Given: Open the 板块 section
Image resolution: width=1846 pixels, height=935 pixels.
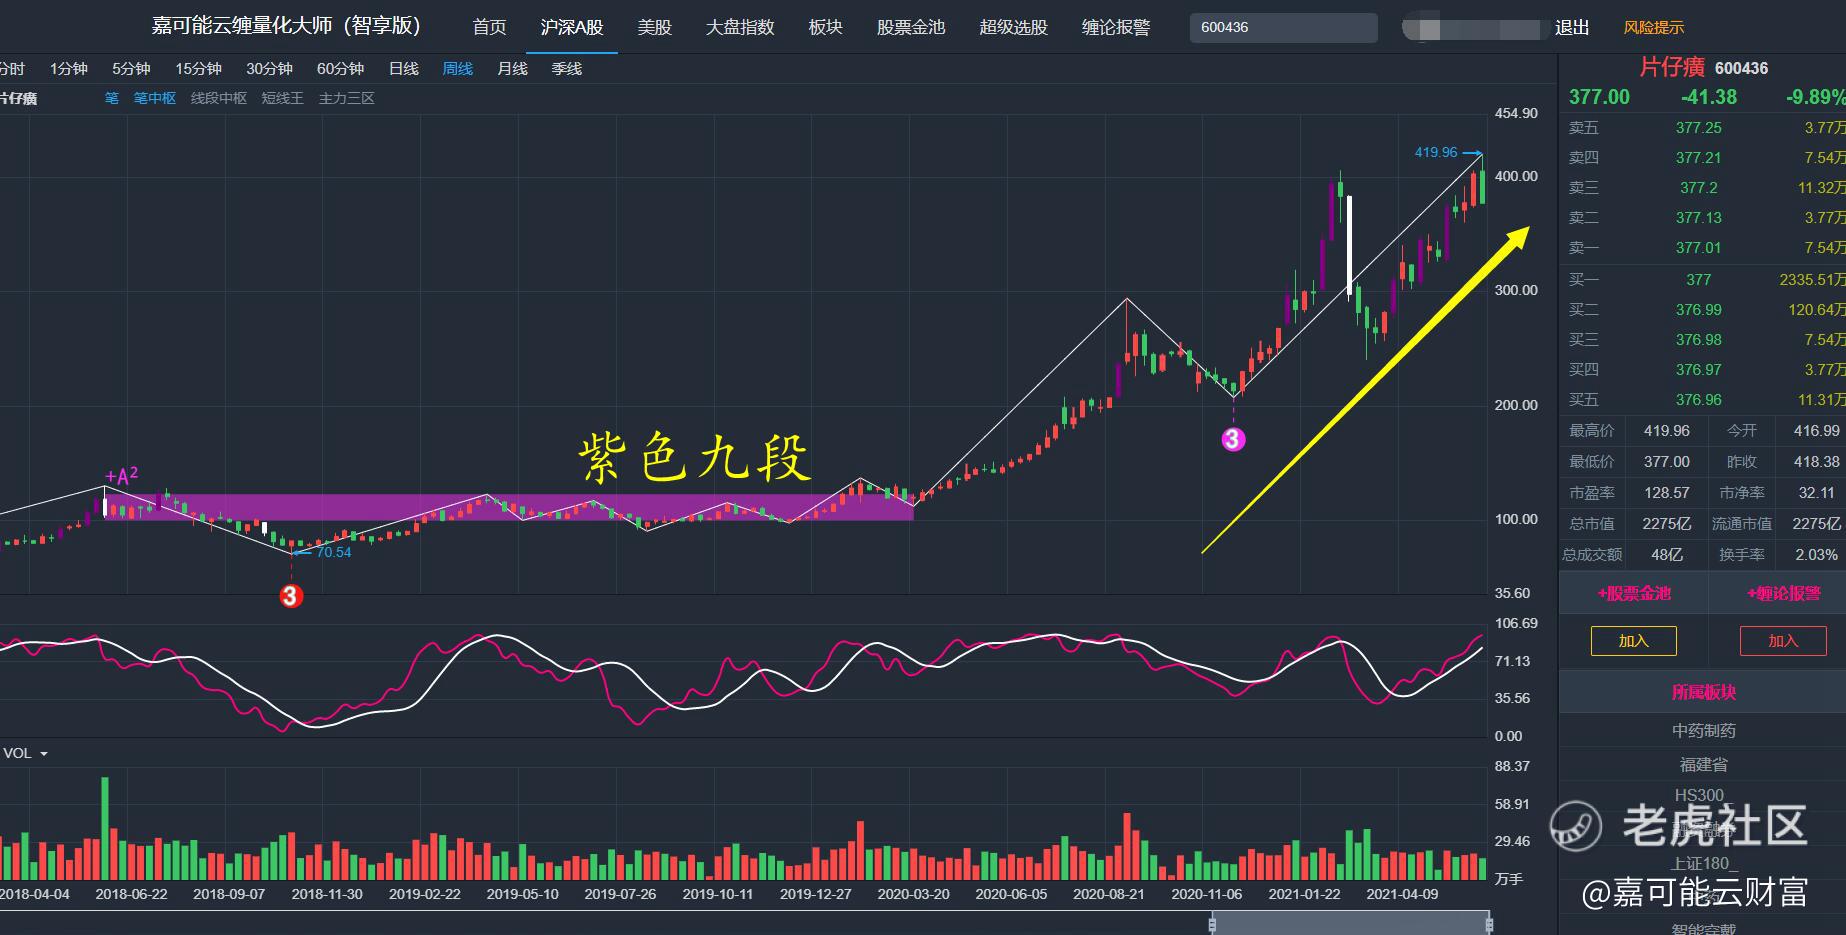Looking at the screenshot, I should (x=826, y=27).
